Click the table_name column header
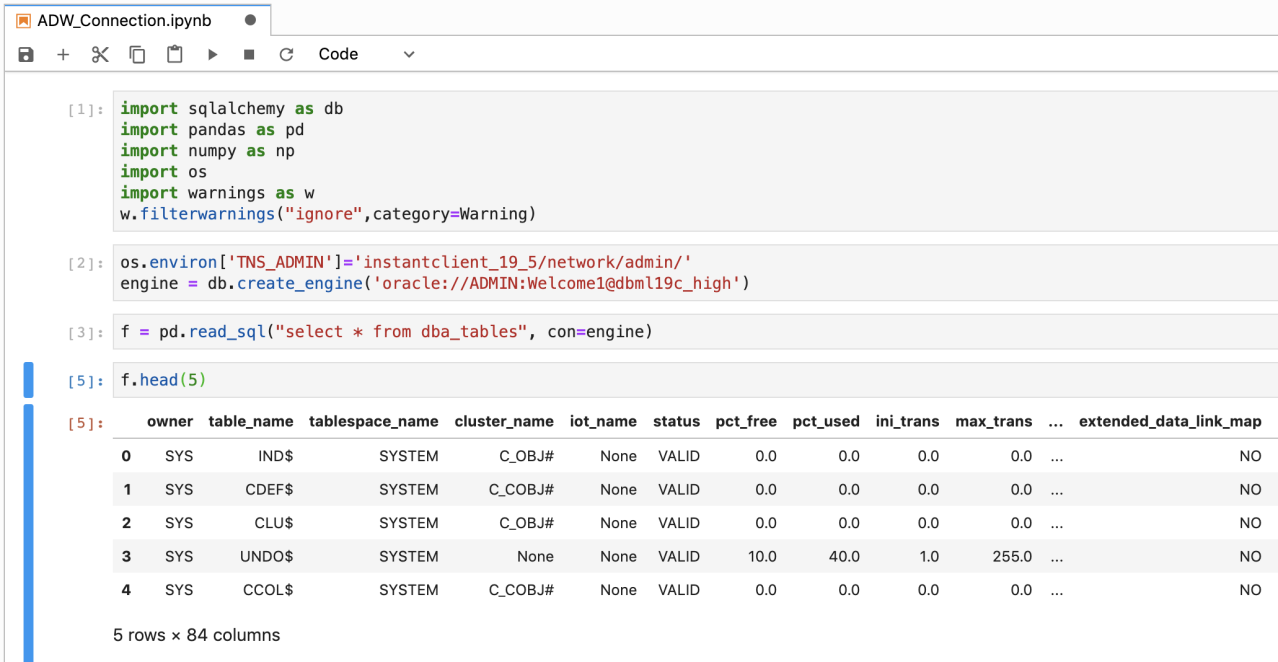The width and height of the screenshot is (1278, 662). point(250,421)
